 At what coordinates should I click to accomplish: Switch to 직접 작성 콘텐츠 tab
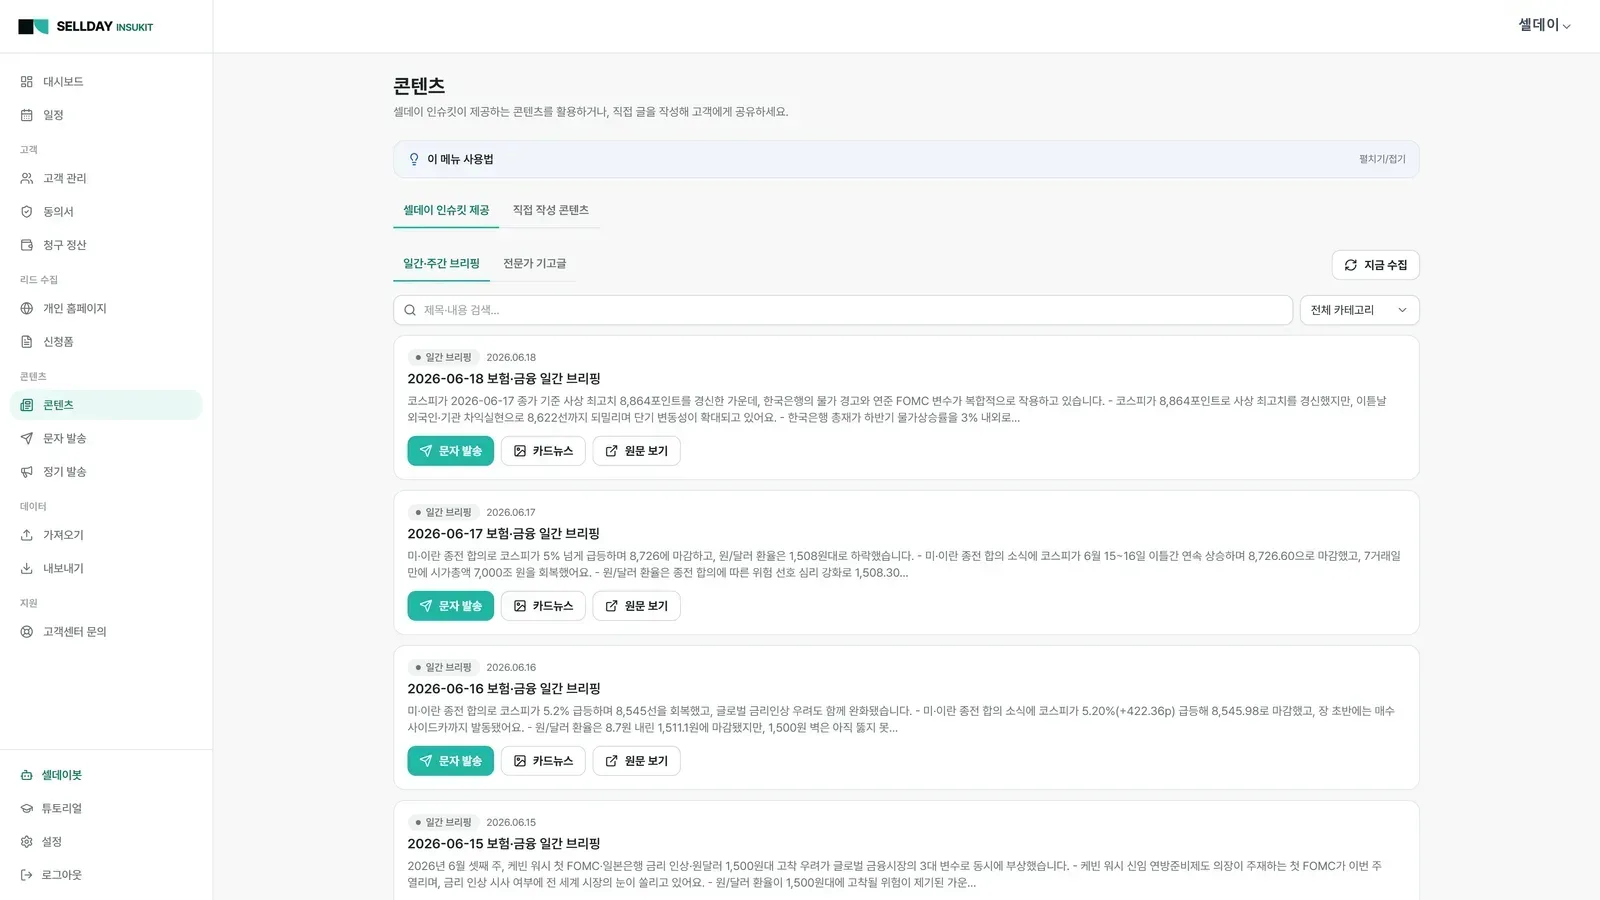coord(551,210)
